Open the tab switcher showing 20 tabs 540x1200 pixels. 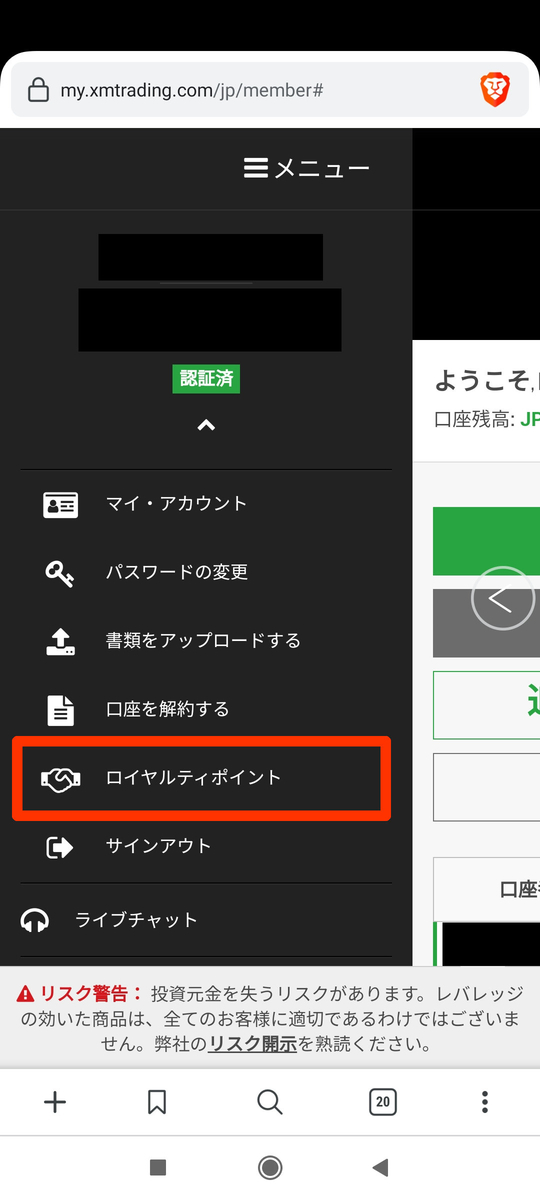pyautogui.click(x=382, y=1102)
